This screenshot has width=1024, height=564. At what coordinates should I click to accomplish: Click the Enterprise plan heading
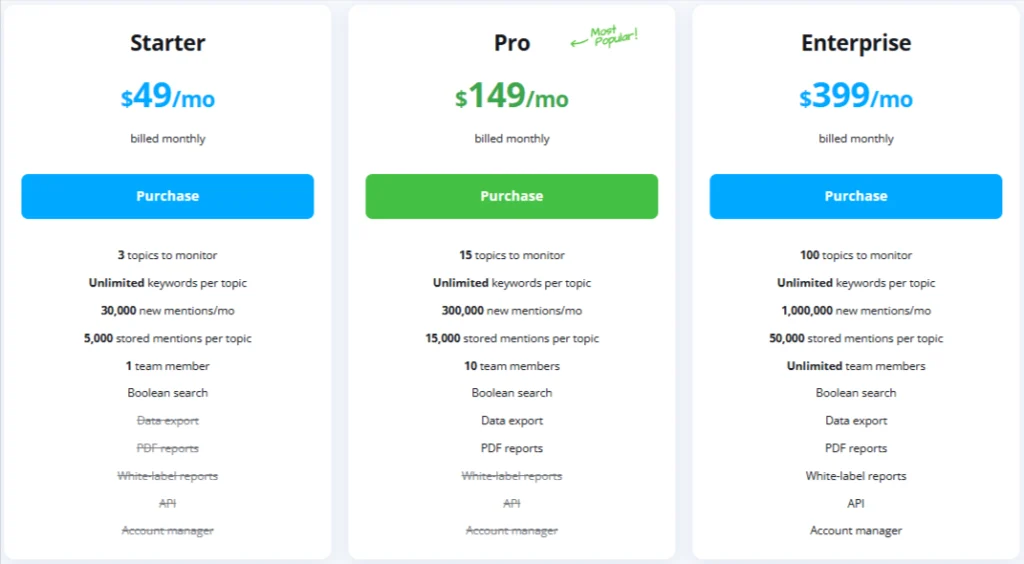[x=855, y=43]
